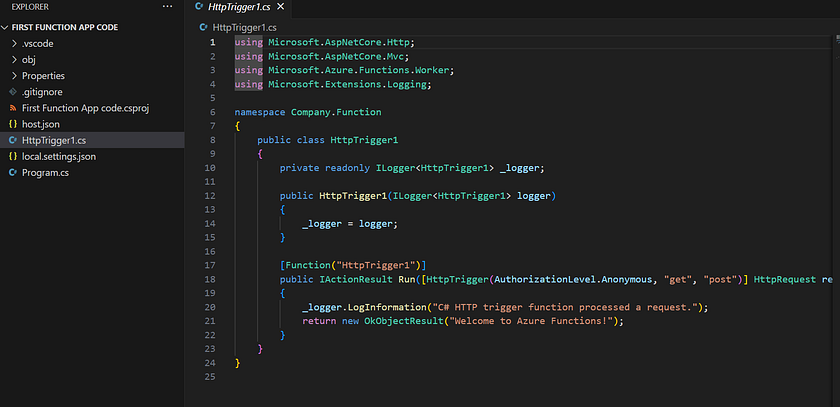The height and width of the screenshot is (407, 840).
Task: Close the HttpTrigger1.cs editor tab
Action: (280, 7)
